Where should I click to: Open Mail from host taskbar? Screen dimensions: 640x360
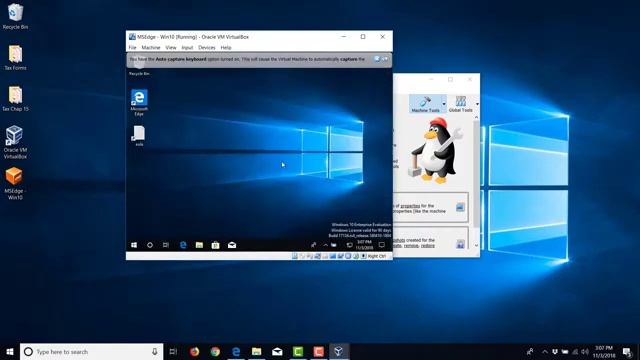click(277, 351)
